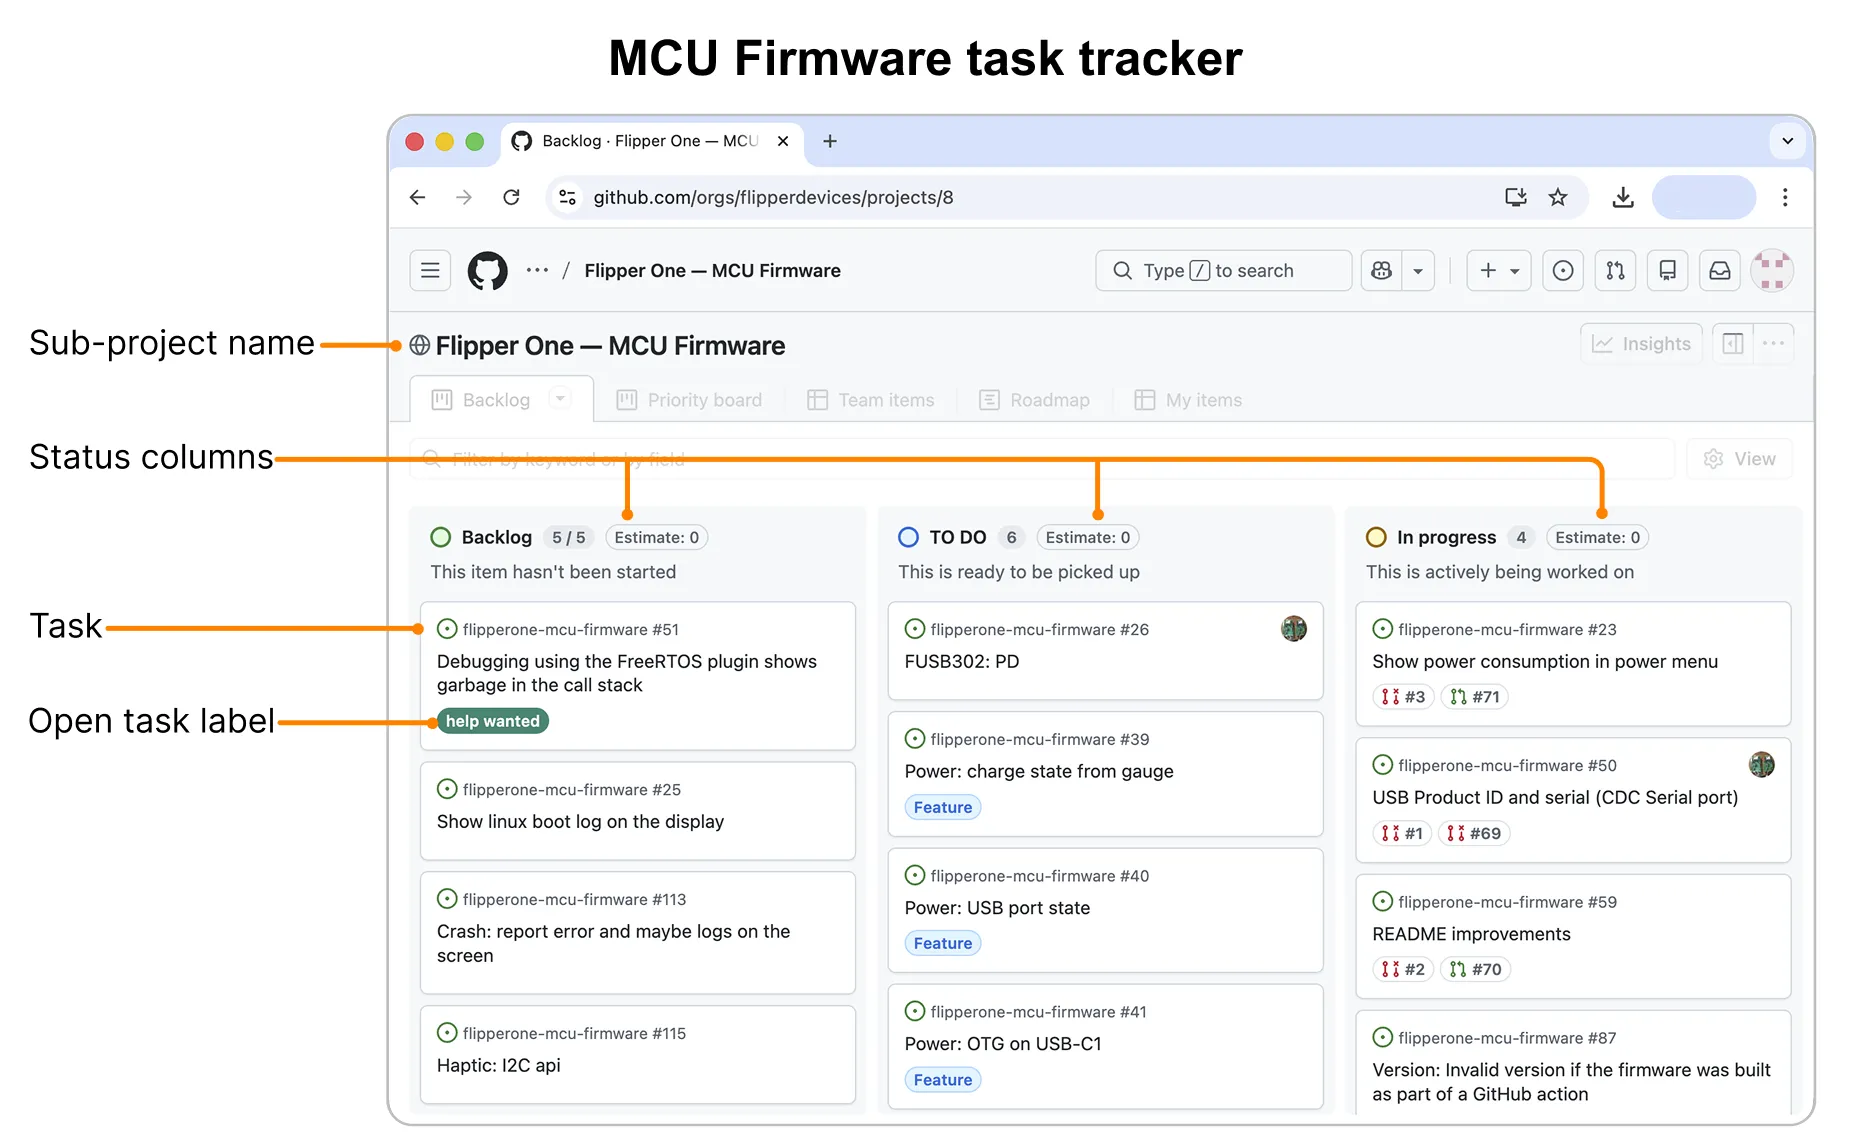Open the Repositories icon in header
Viewport: 1853px width, 1148px height.
[x=1667, y=271]
